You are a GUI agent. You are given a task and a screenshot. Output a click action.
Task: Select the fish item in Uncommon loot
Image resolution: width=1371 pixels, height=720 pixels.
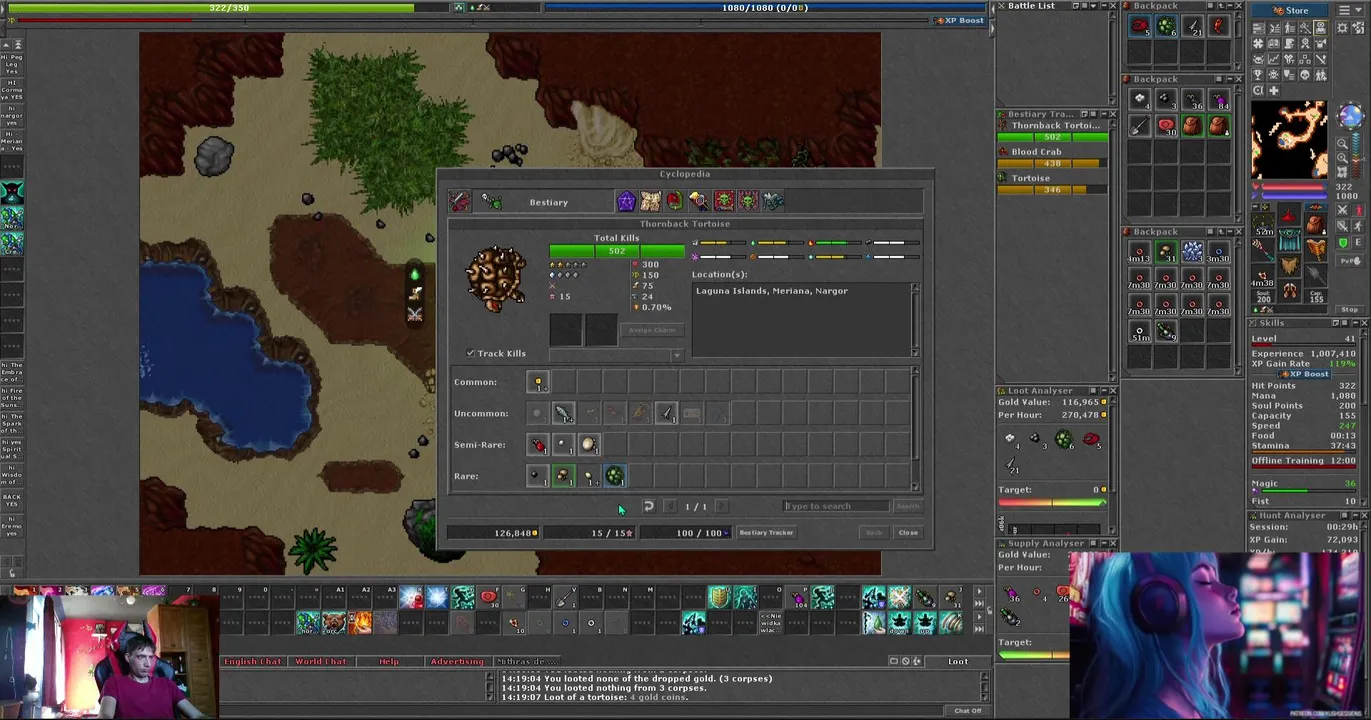563,413
